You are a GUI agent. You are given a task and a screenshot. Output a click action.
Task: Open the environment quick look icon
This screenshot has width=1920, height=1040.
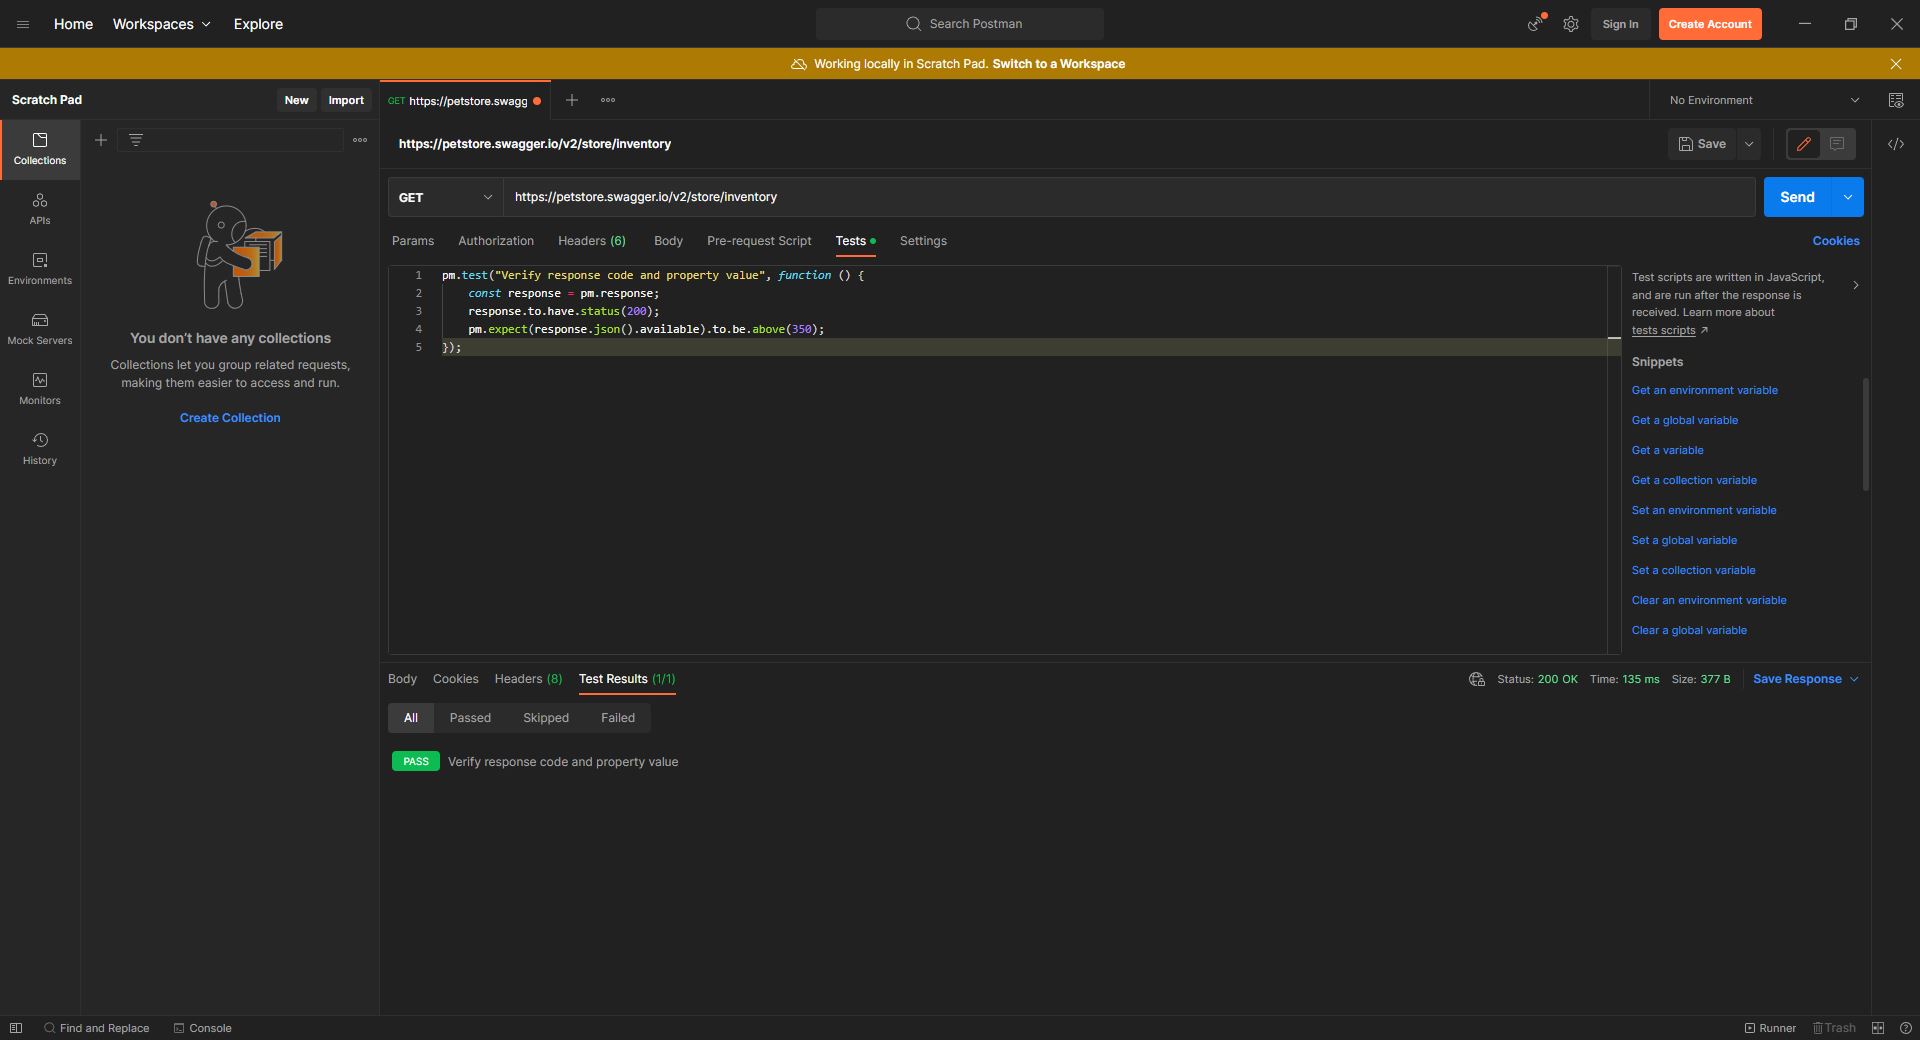pyautogui.click(x=1896, y=100)
